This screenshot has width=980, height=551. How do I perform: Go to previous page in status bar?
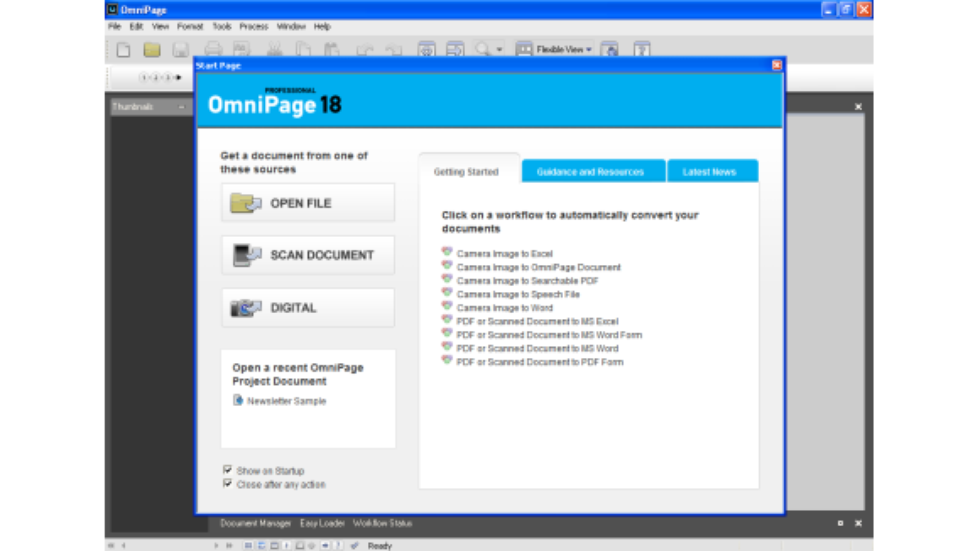(x=124, y=545)
